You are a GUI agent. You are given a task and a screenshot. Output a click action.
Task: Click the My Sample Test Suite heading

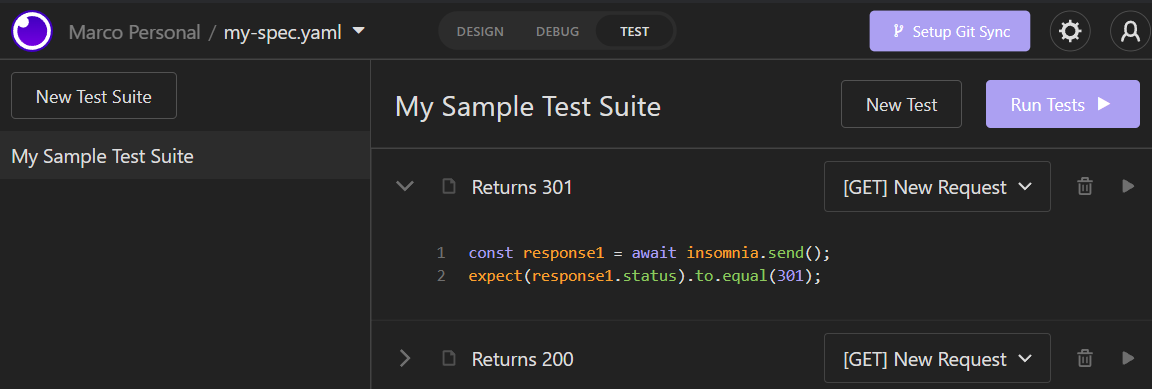coord(528,106)
